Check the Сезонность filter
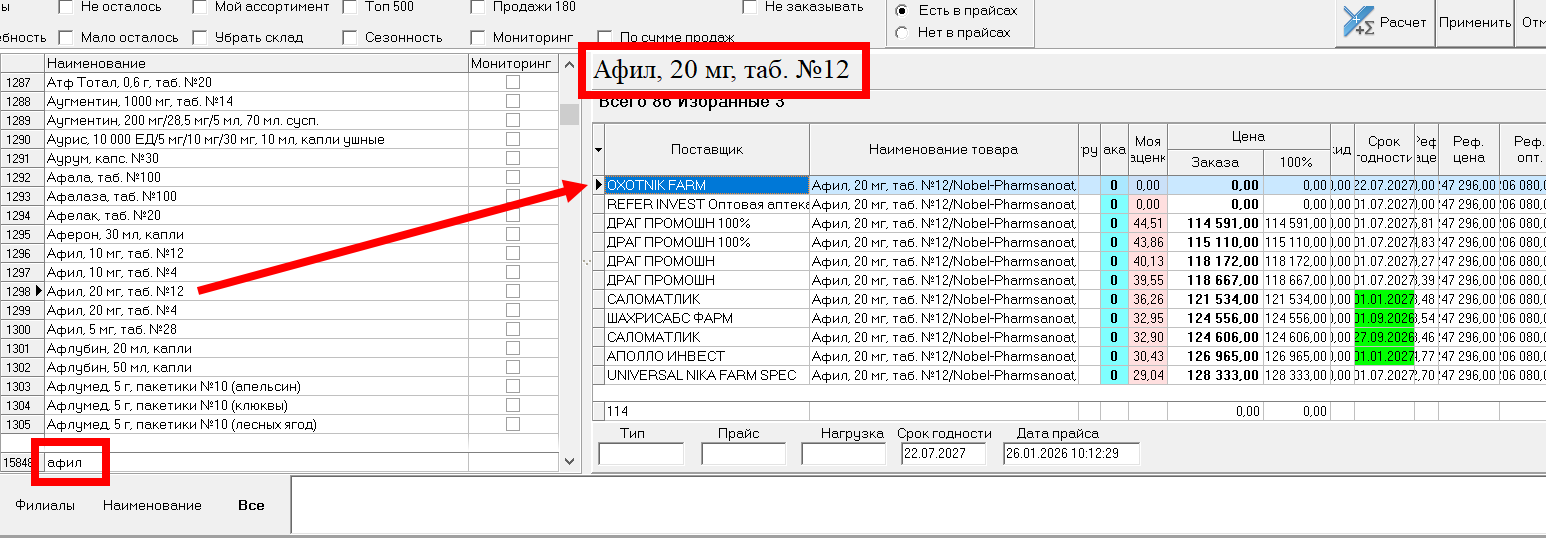The width and height of the screenshot is (1546, 538). [350, 37]
